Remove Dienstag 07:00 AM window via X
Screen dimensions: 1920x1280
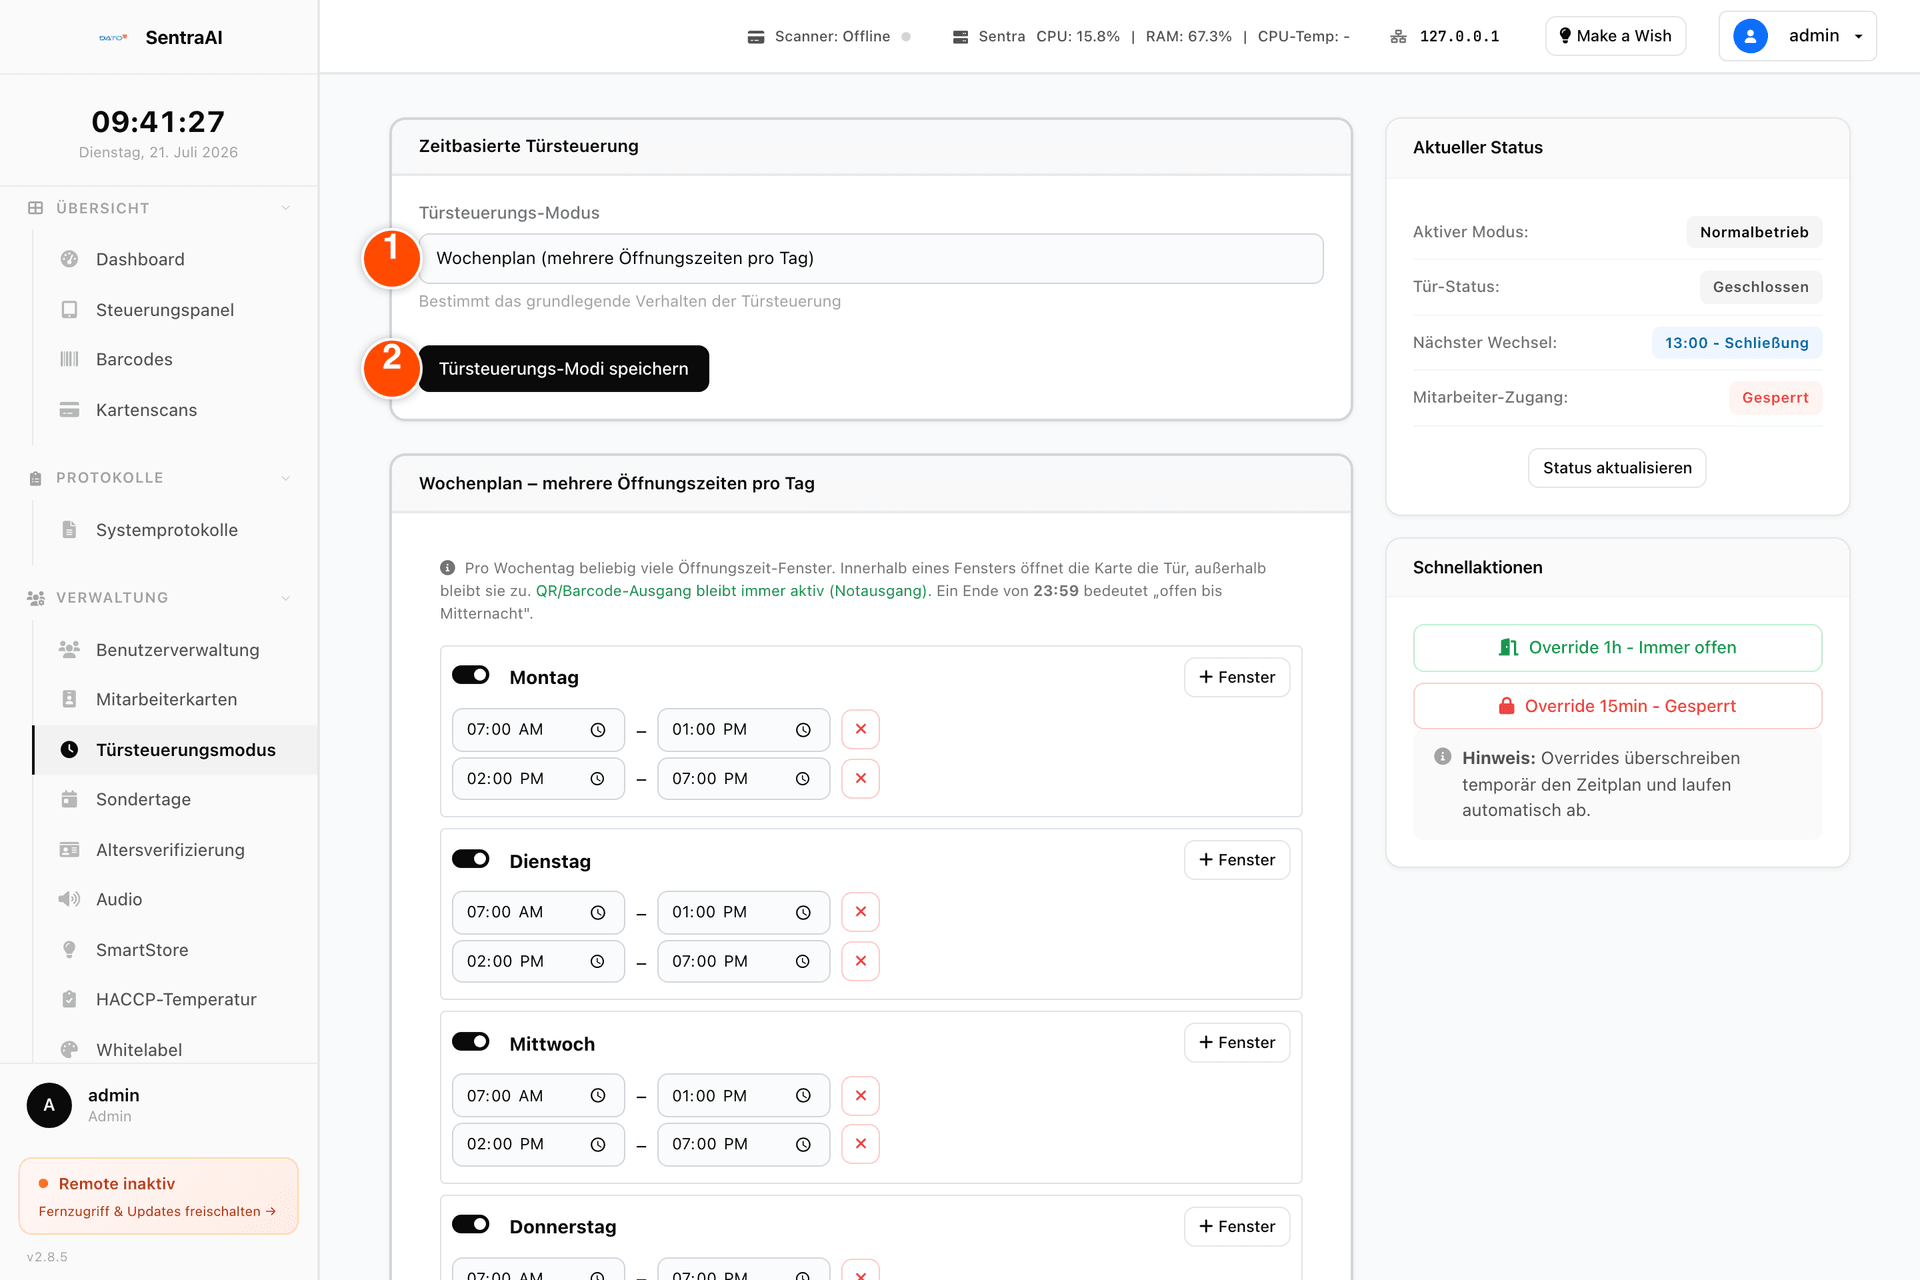[x=861, y=912]
